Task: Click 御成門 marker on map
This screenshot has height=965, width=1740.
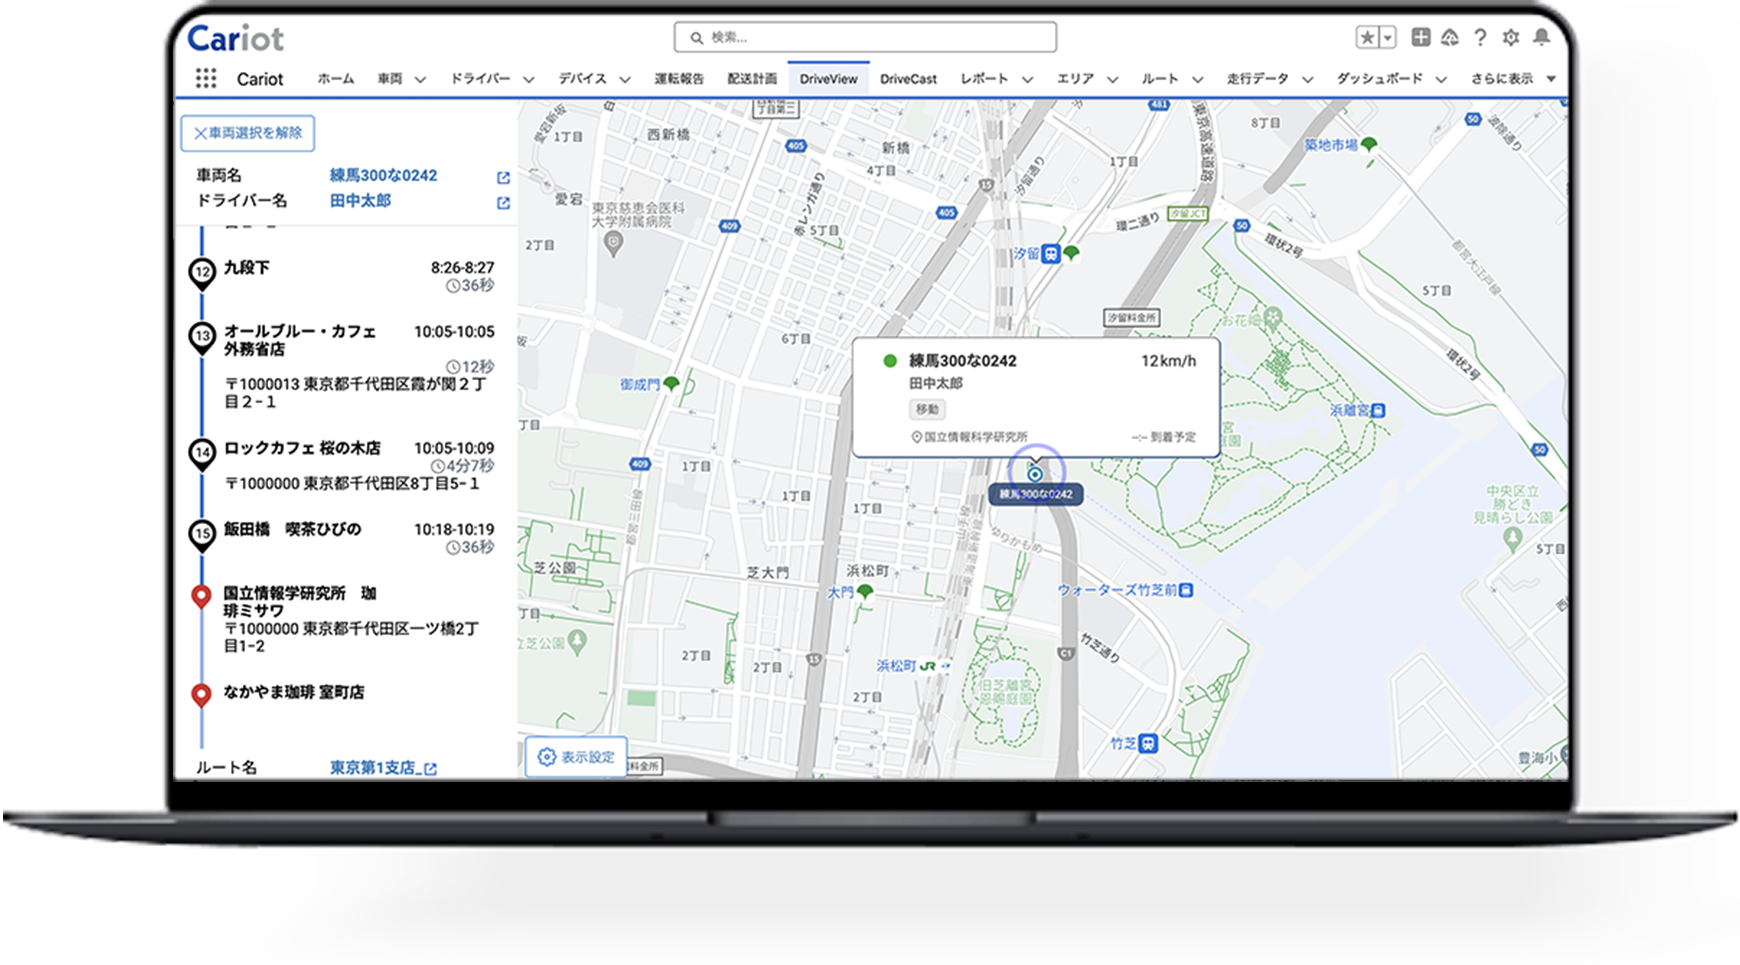Action: pyautogui.click(x=672, y=384)
